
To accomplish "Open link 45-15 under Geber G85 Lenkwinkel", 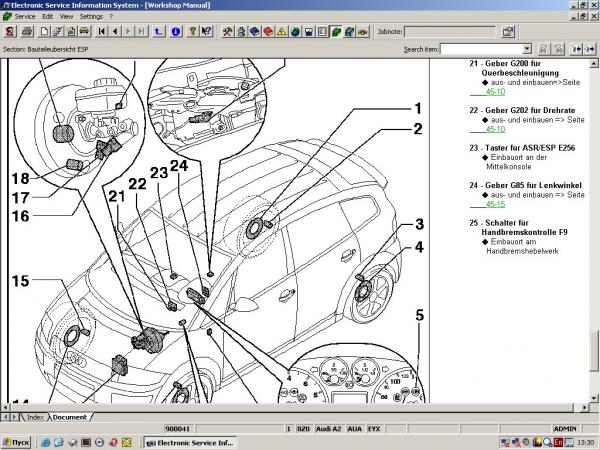I will [x=496, y=204].
